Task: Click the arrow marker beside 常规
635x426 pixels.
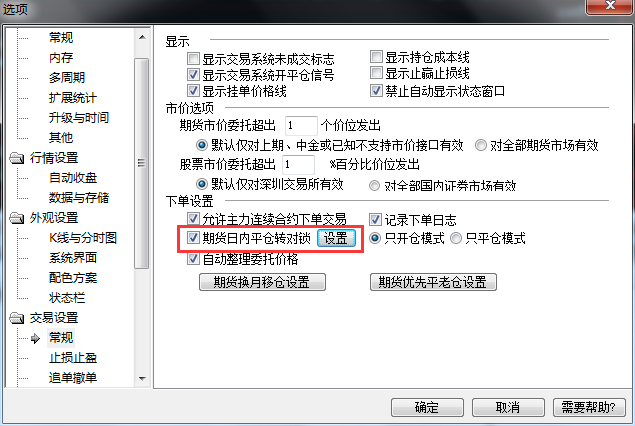Action: point(35,338)
